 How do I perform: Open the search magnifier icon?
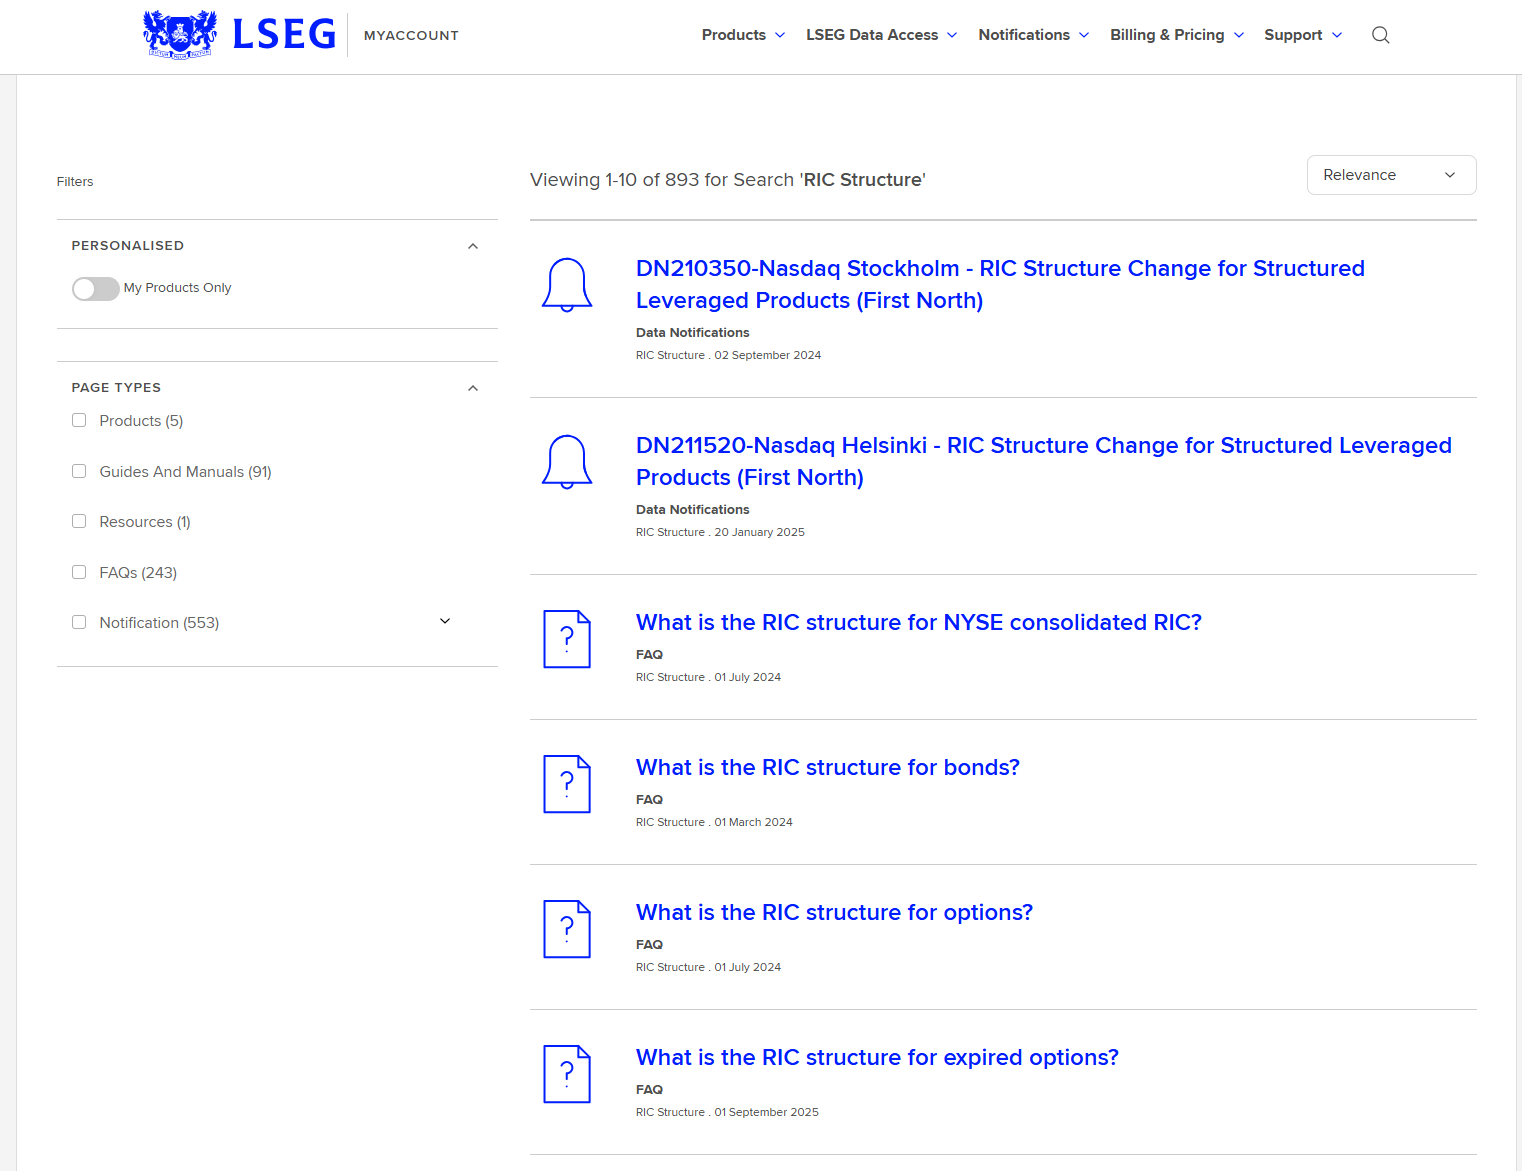pyautogui.click(x=1380, y=35)
